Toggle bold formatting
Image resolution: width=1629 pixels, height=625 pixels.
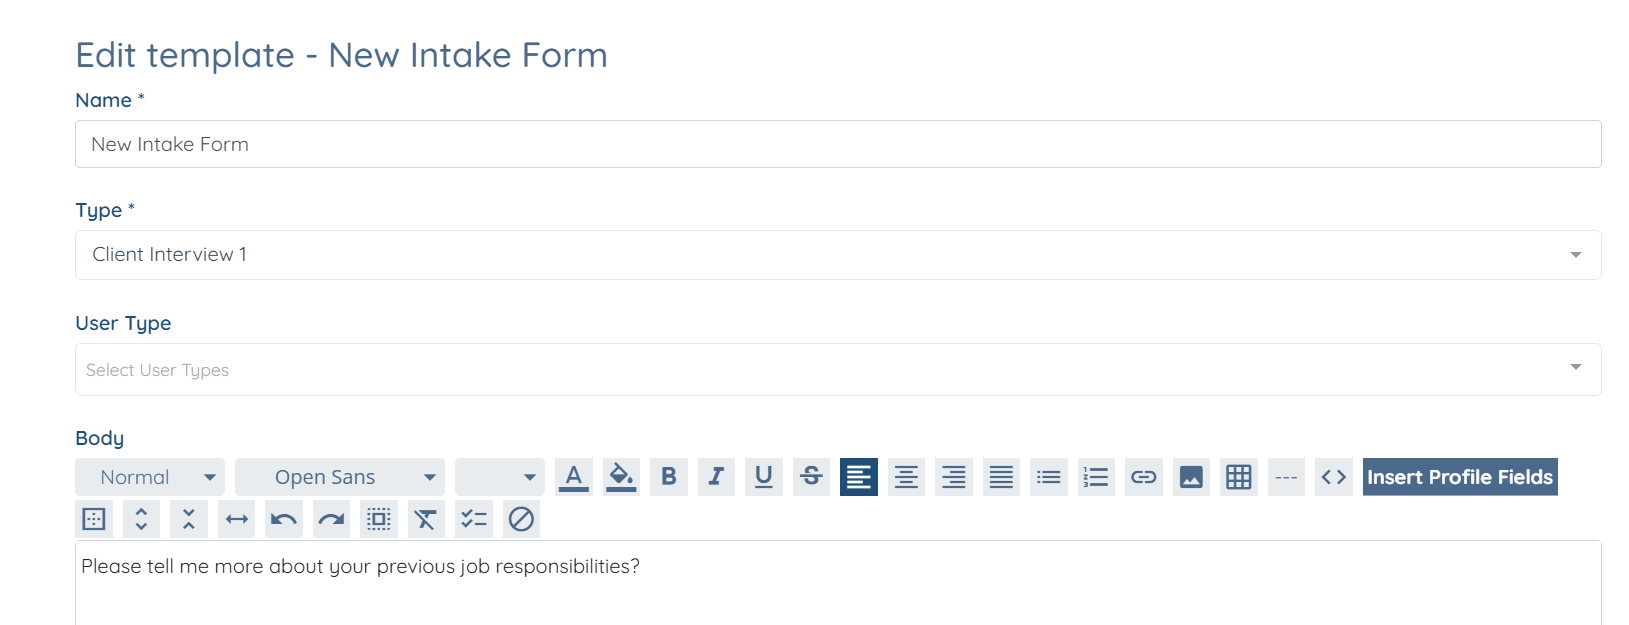click(669, 477)
